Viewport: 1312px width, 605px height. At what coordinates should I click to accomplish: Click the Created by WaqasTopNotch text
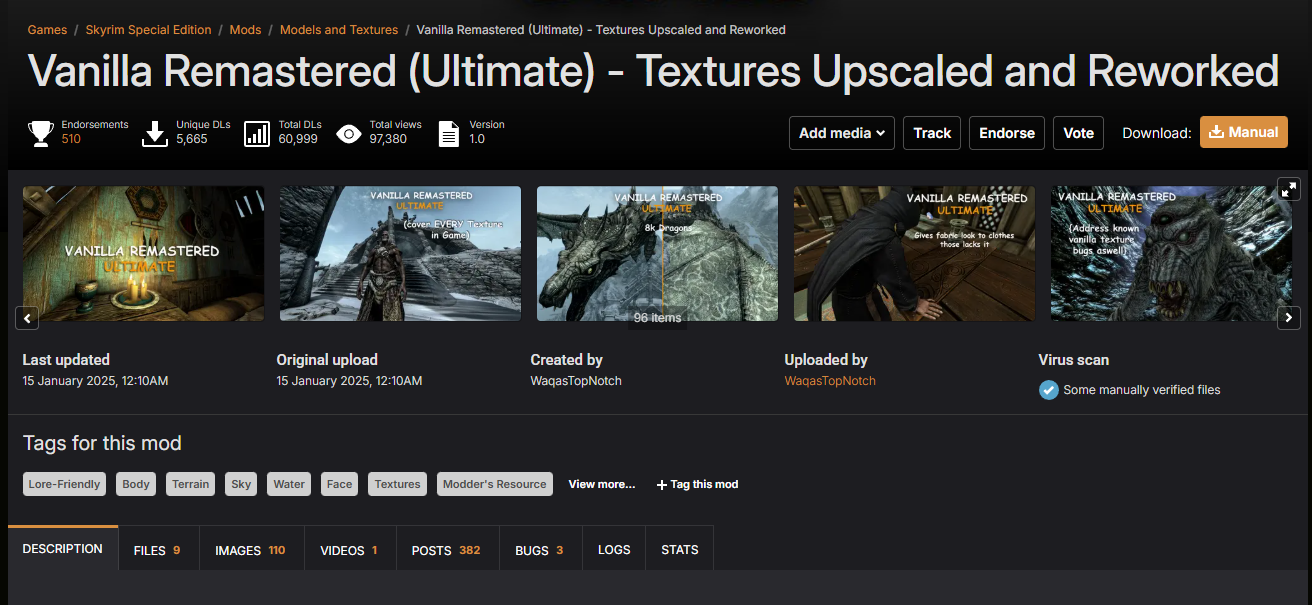pos(576,381)
